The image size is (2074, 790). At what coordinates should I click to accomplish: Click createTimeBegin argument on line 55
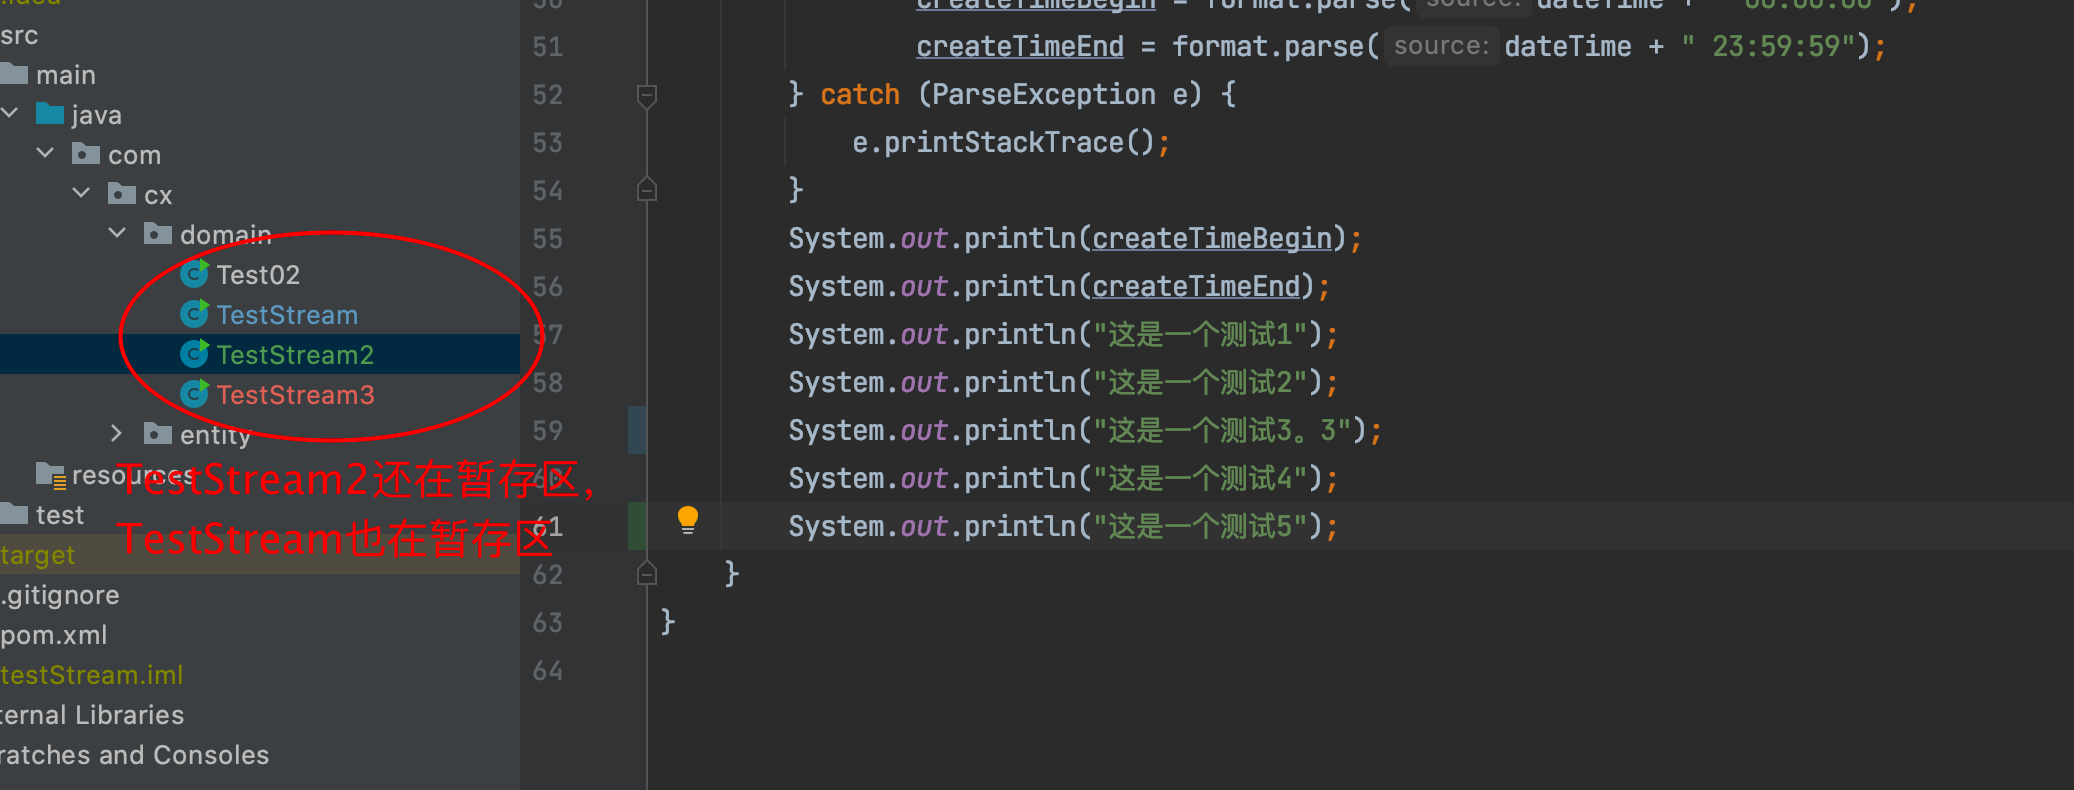point(1212,239)
